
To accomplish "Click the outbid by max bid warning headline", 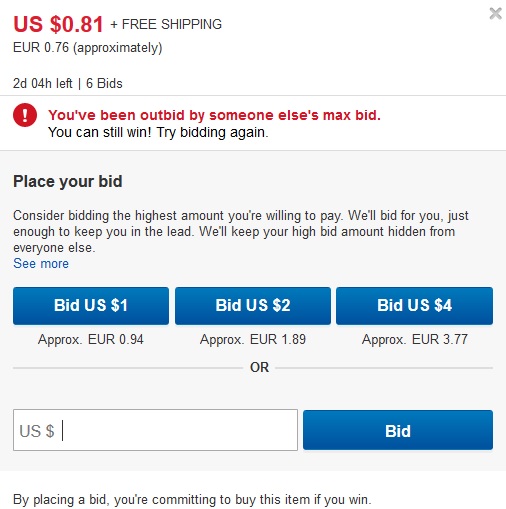I will [x=214, y=115].
